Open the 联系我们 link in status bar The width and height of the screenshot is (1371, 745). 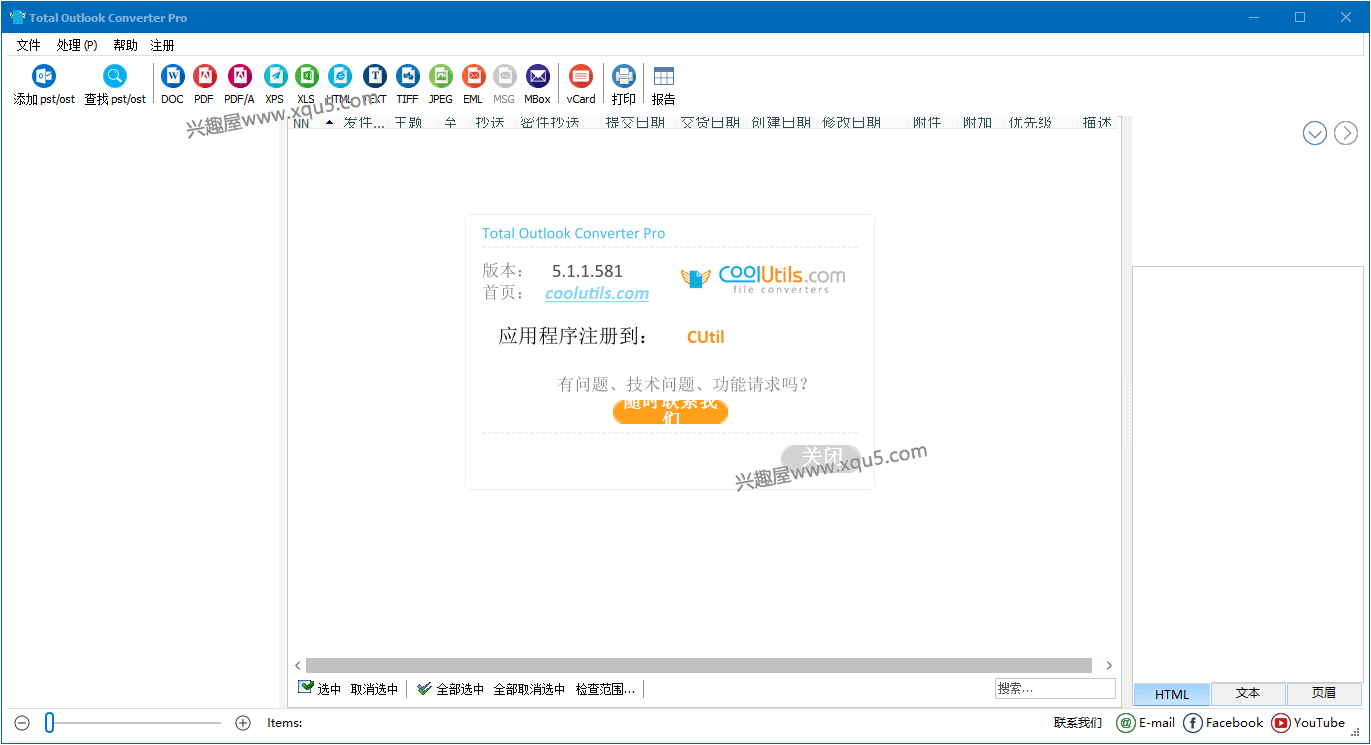click(1078, 723)
